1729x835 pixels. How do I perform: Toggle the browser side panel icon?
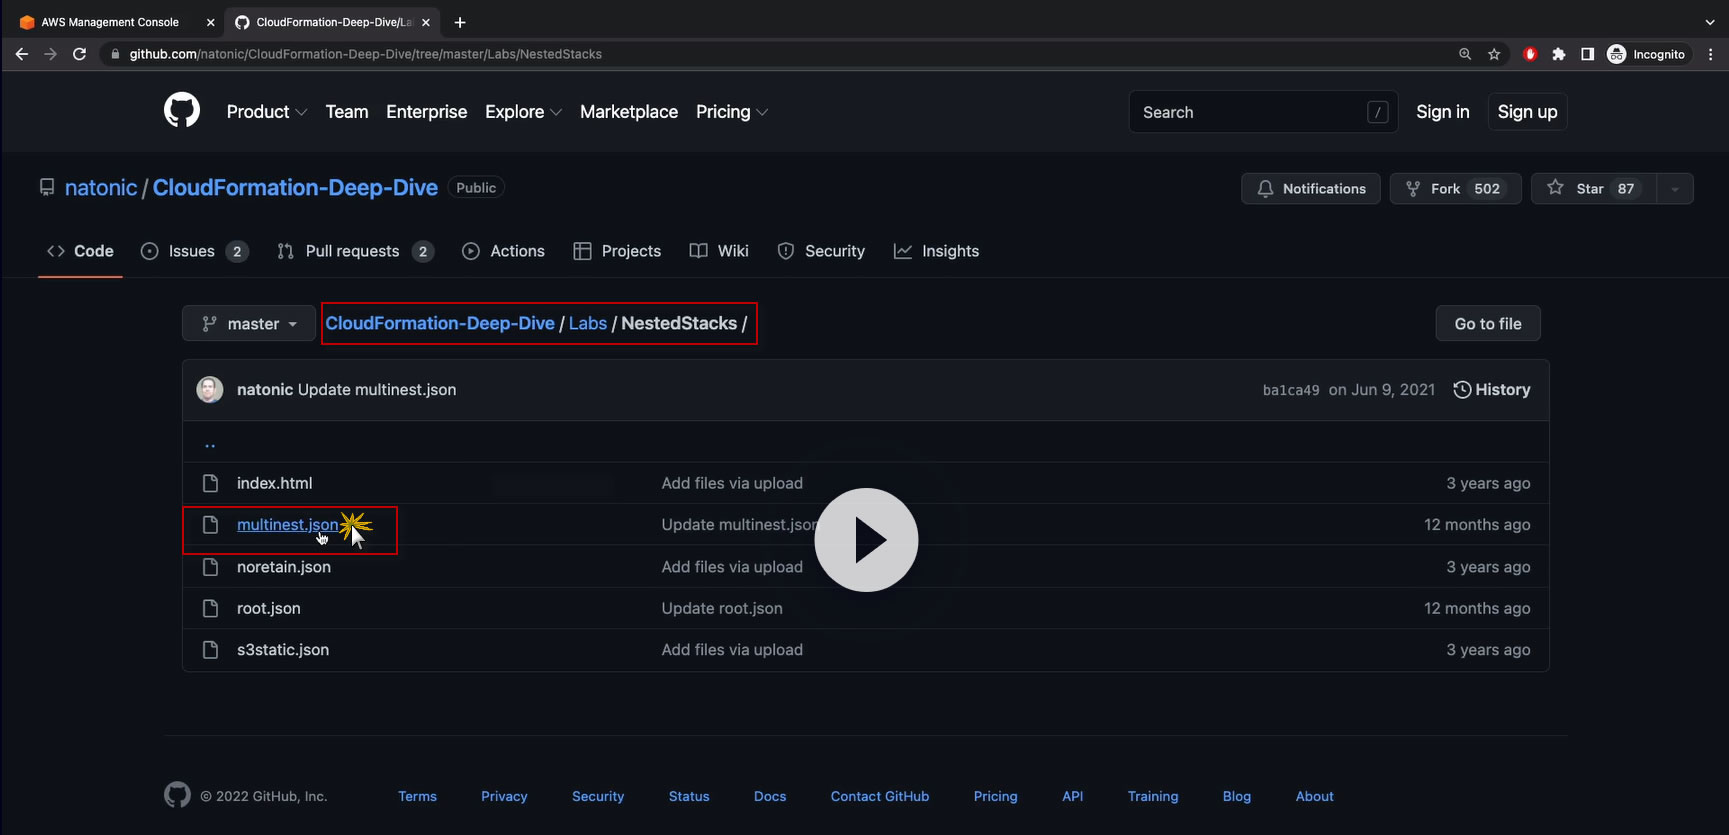point(1587,54)
